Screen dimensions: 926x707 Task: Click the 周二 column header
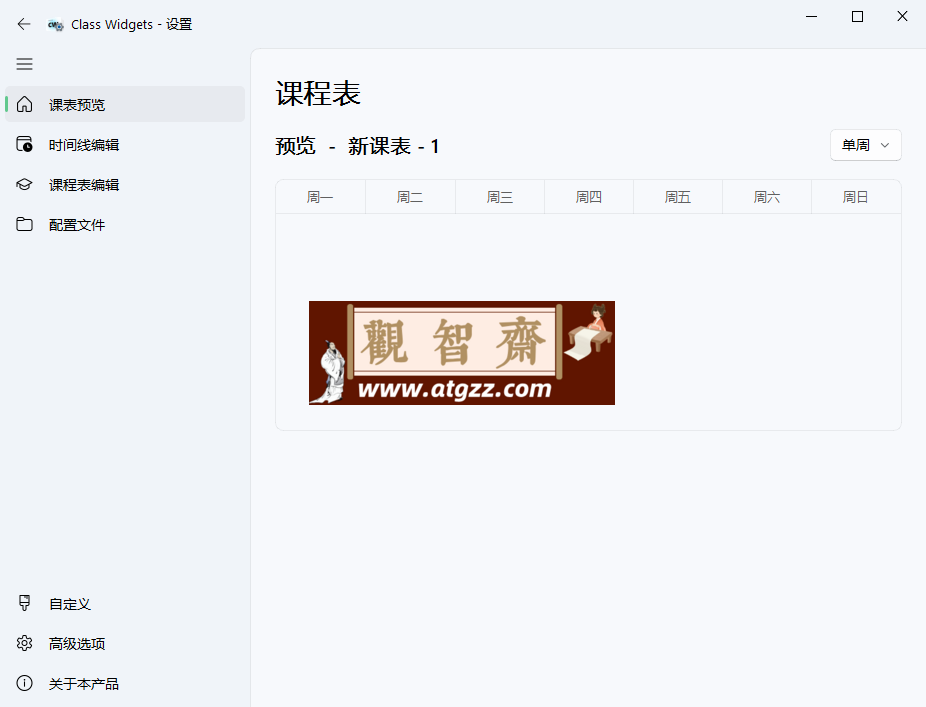coord(410,197)
